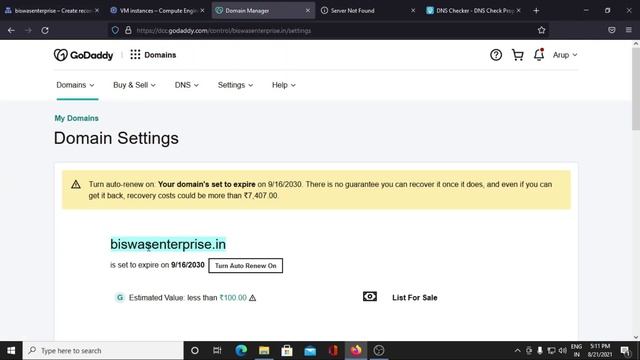Viewport: 640px width, 360px height.
Task: Open File Explorer from taskbar
Action: [x=264, y=351]
